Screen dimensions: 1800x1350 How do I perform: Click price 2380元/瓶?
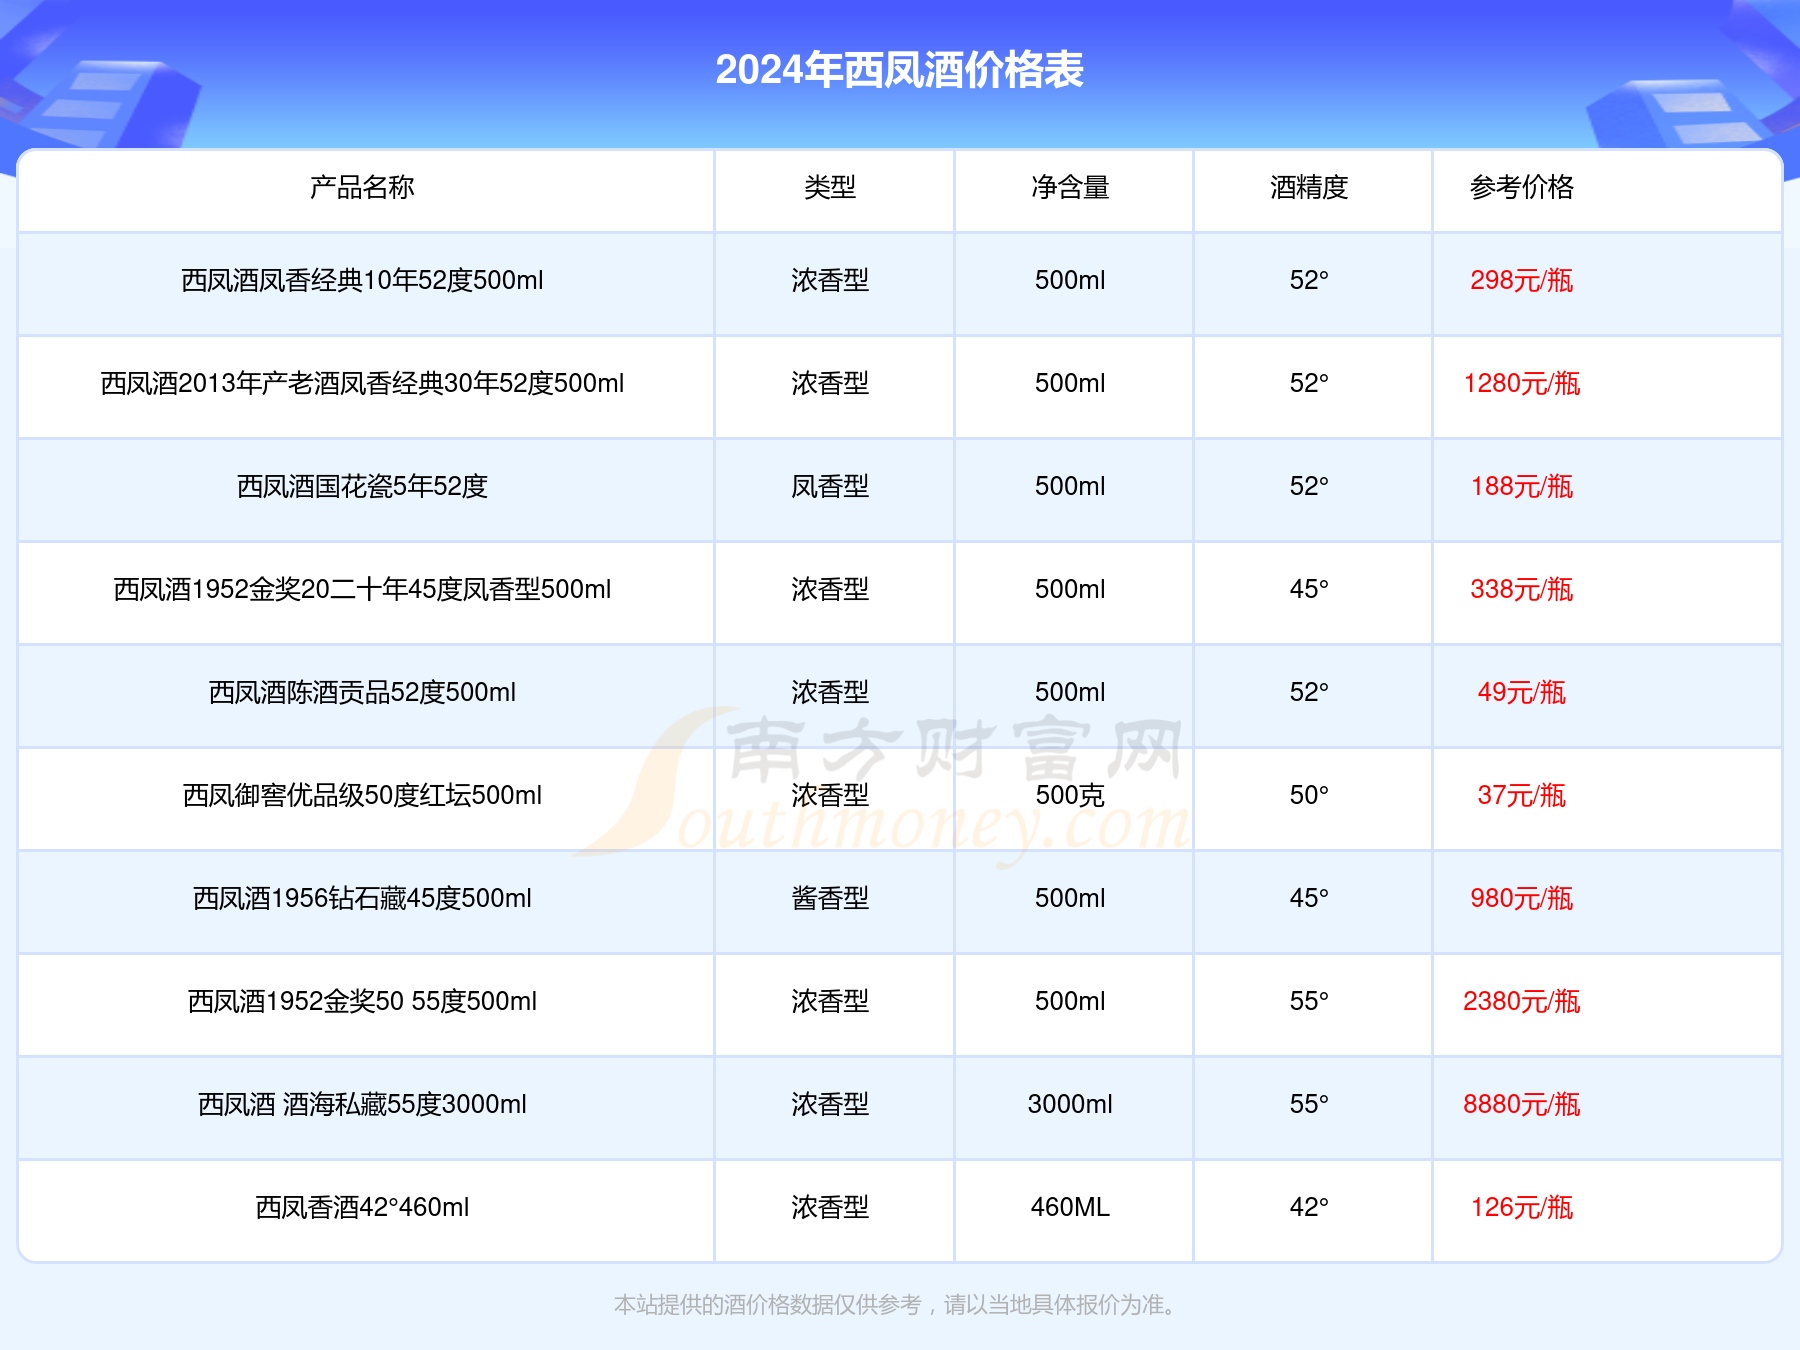click(1521, 1001)
